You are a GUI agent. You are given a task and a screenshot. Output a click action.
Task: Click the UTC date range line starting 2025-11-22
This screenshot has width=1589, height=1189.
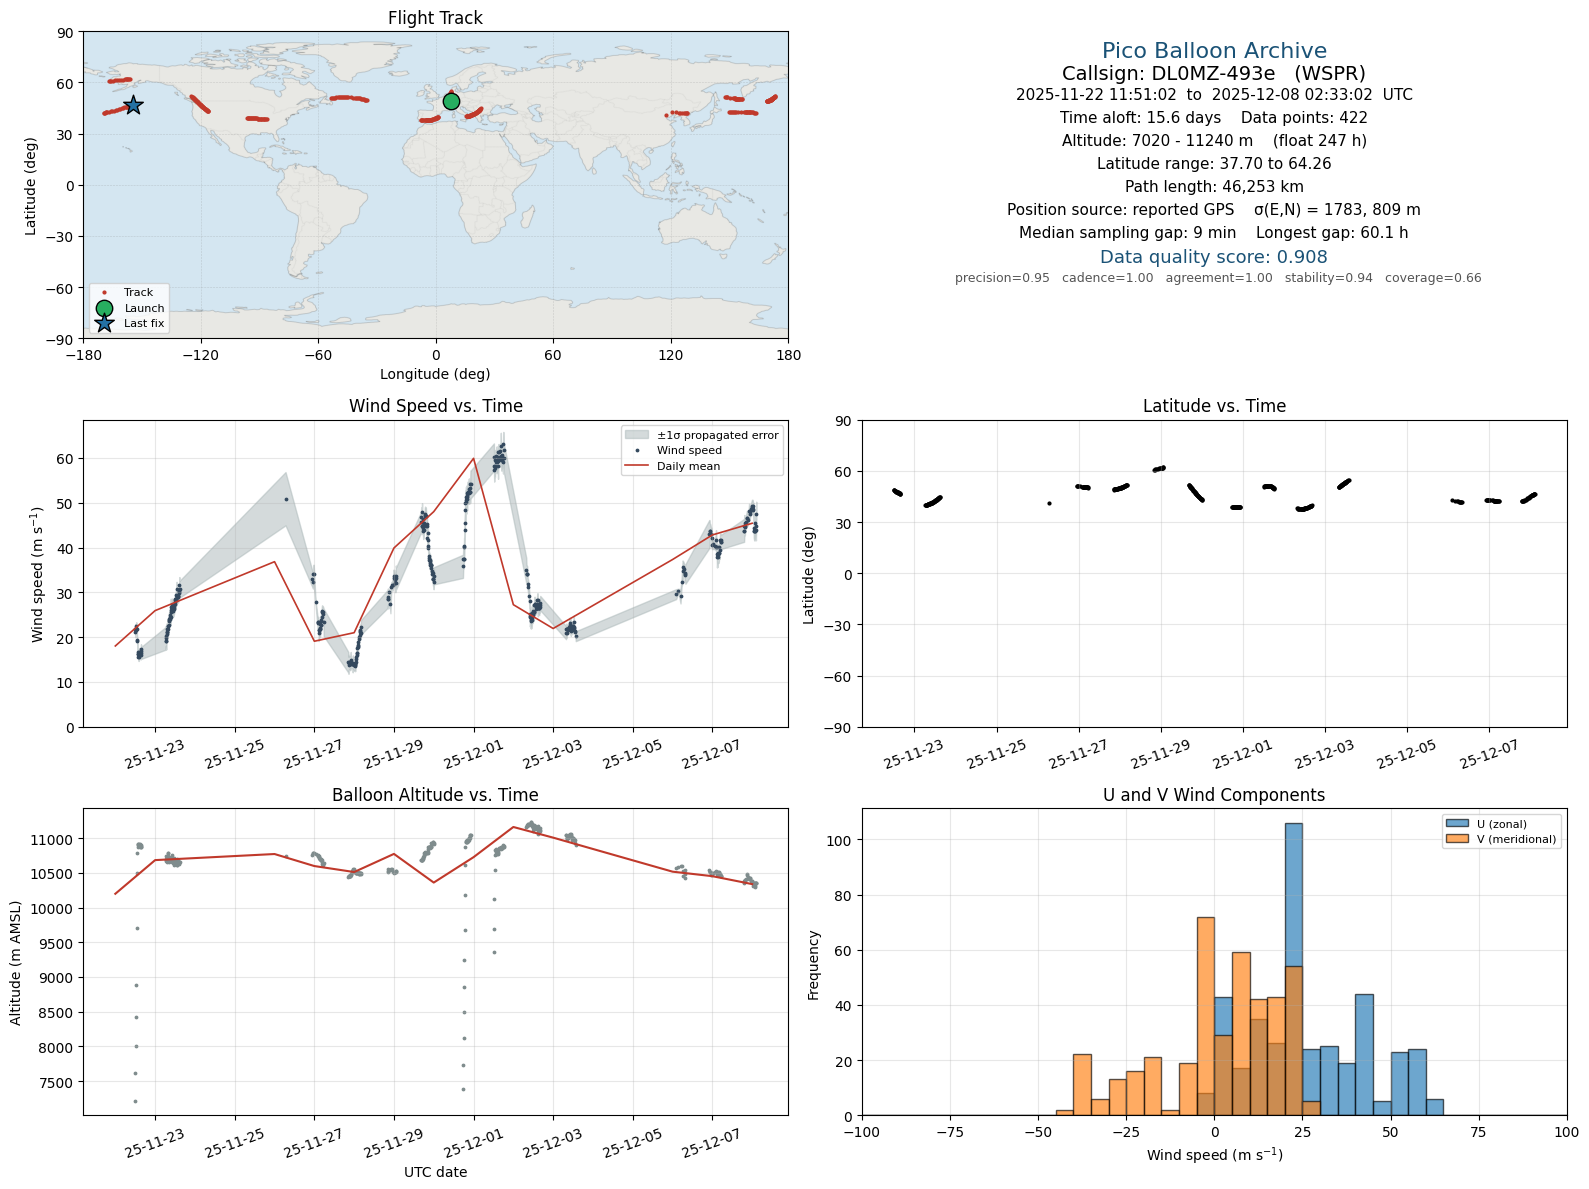point(1214,95)
